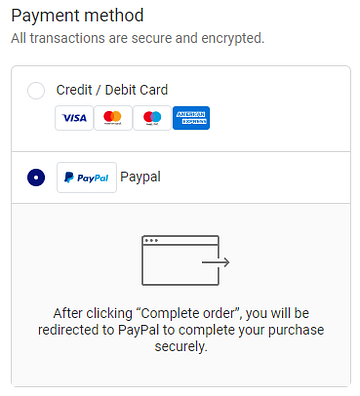The height and width of the screenshot is (396, 360).
Task: Click the Maestro red-blue logo
Action: [x=152, y=118]
